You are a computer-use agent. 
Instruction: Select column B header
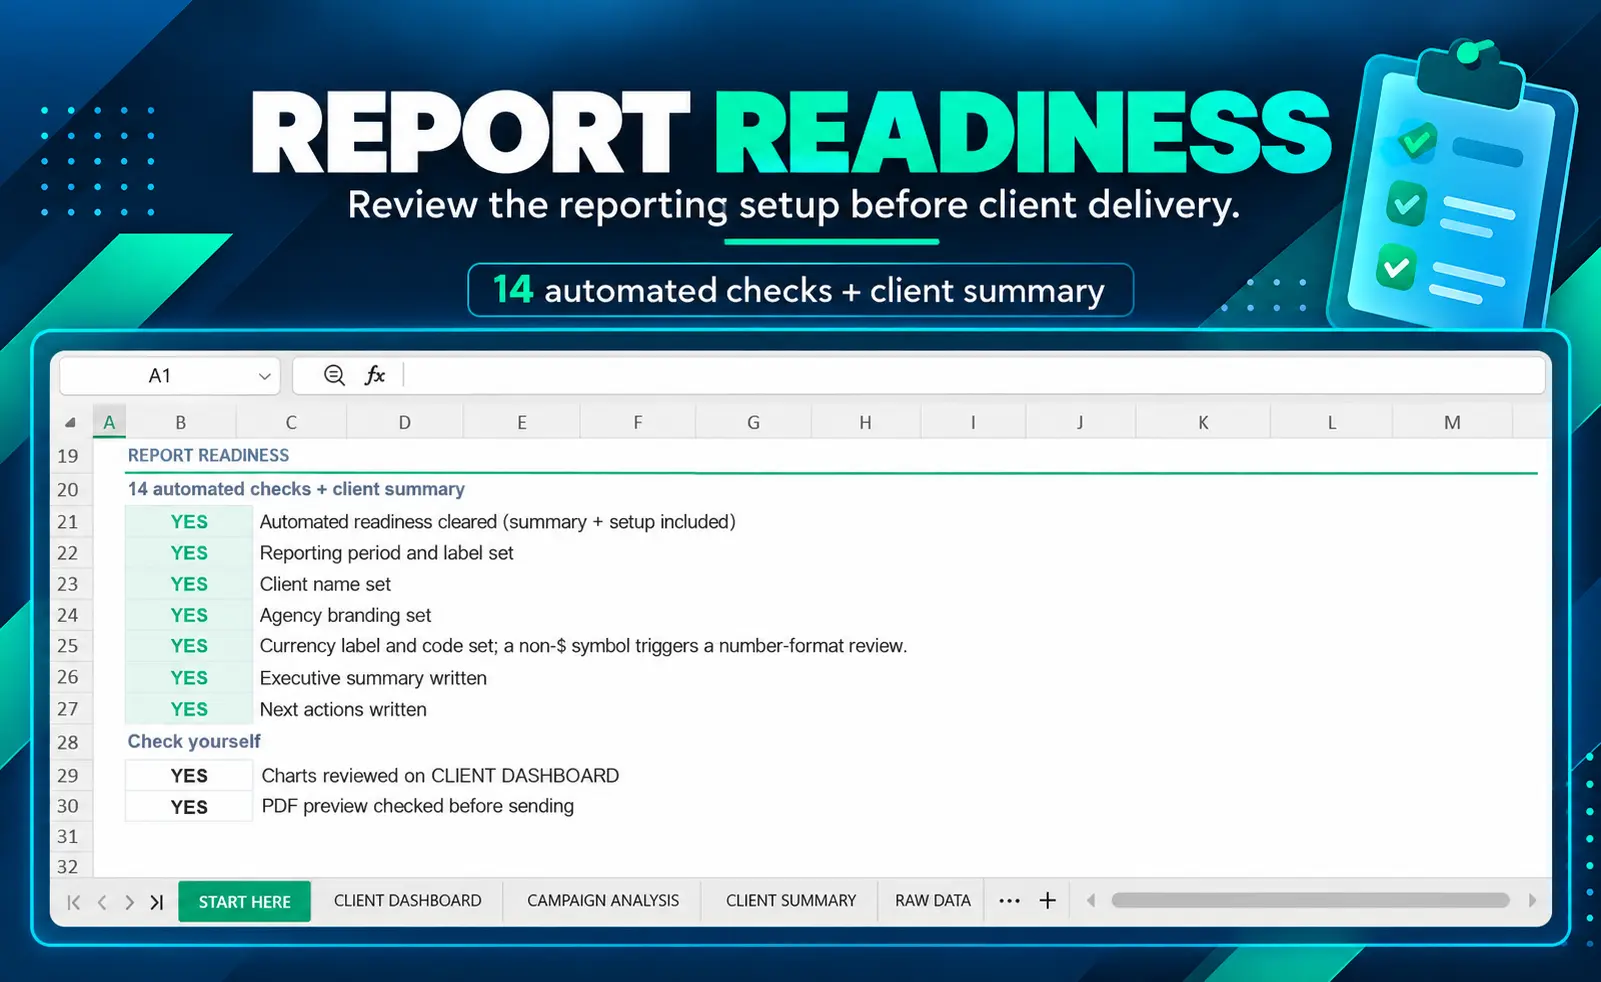(181, 423)
